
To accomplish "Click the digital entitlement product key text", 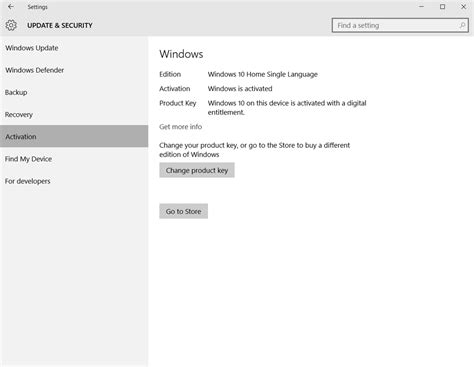I will pyautogui.click(x=287, y=108).
